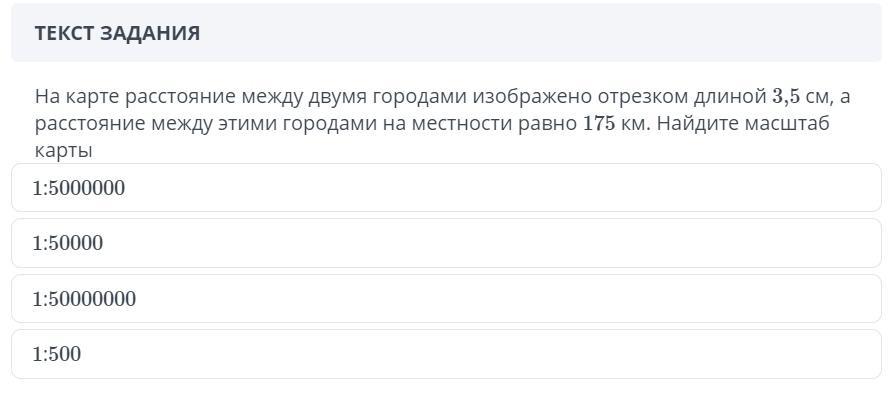
Task: Select the answer option 1:5000000
Action: tap(446, 188)
